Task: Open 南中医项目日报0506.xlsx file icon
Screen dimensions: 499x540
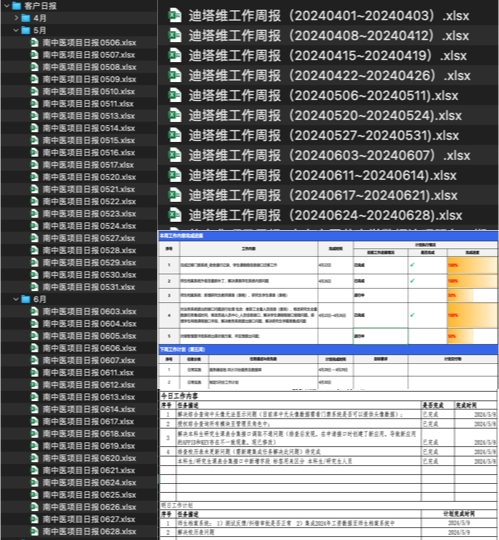Action: 34,43
